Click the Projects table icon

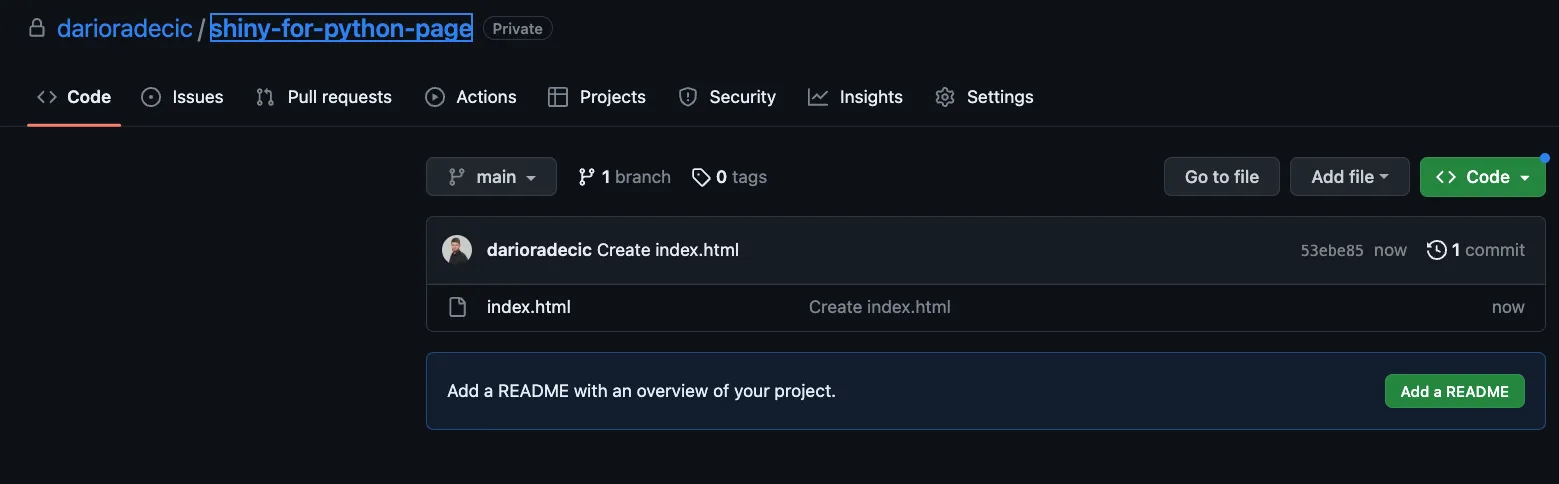(558, 97)
